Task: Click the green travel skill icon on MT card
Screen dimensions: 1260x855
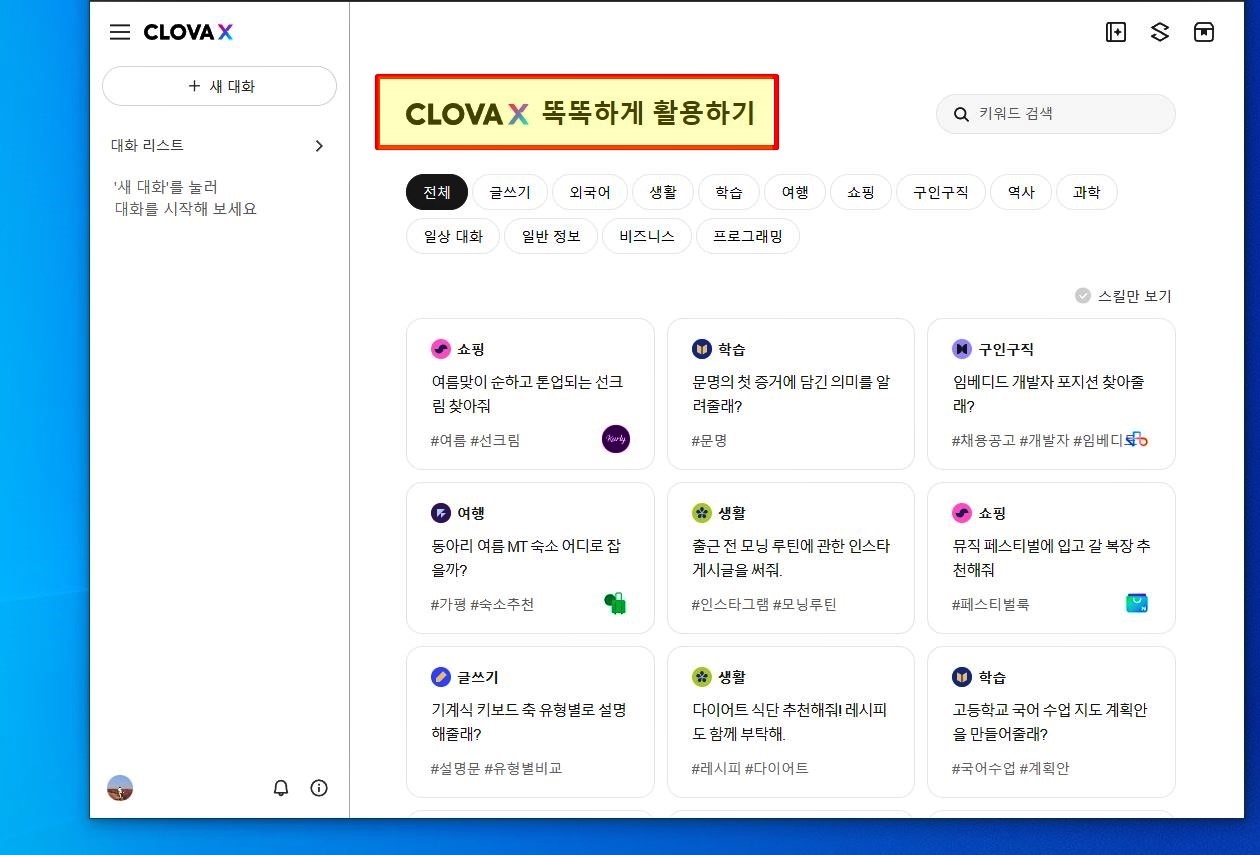Action: coord(615,603)
